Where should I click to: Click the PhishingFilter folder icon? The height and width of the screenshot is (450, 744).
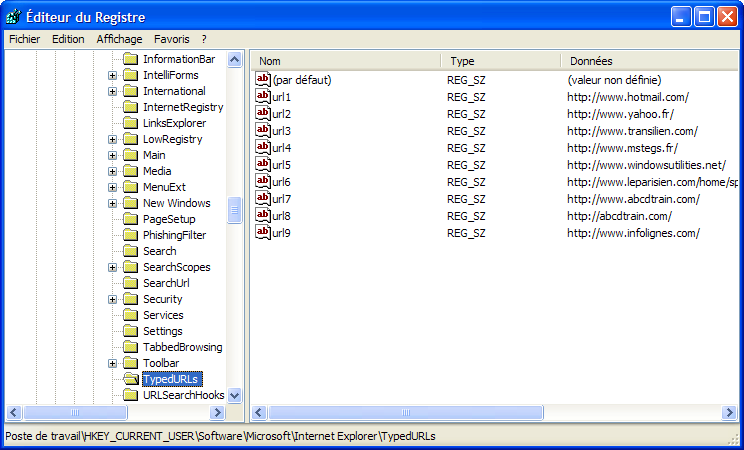coord(130,235)
